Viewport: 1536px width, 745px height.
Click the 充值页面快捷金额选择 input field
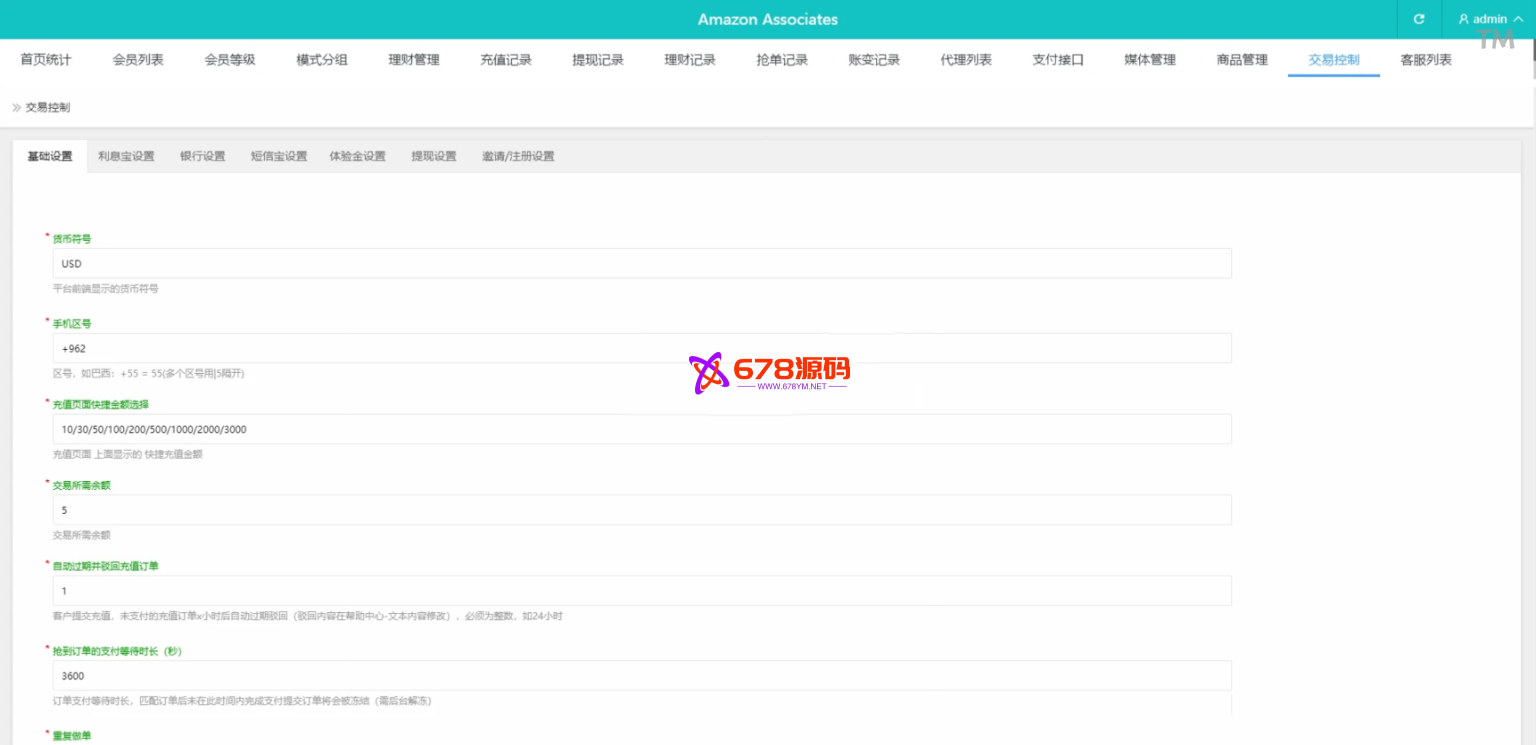pyautogui.click(x=640, y=430)
